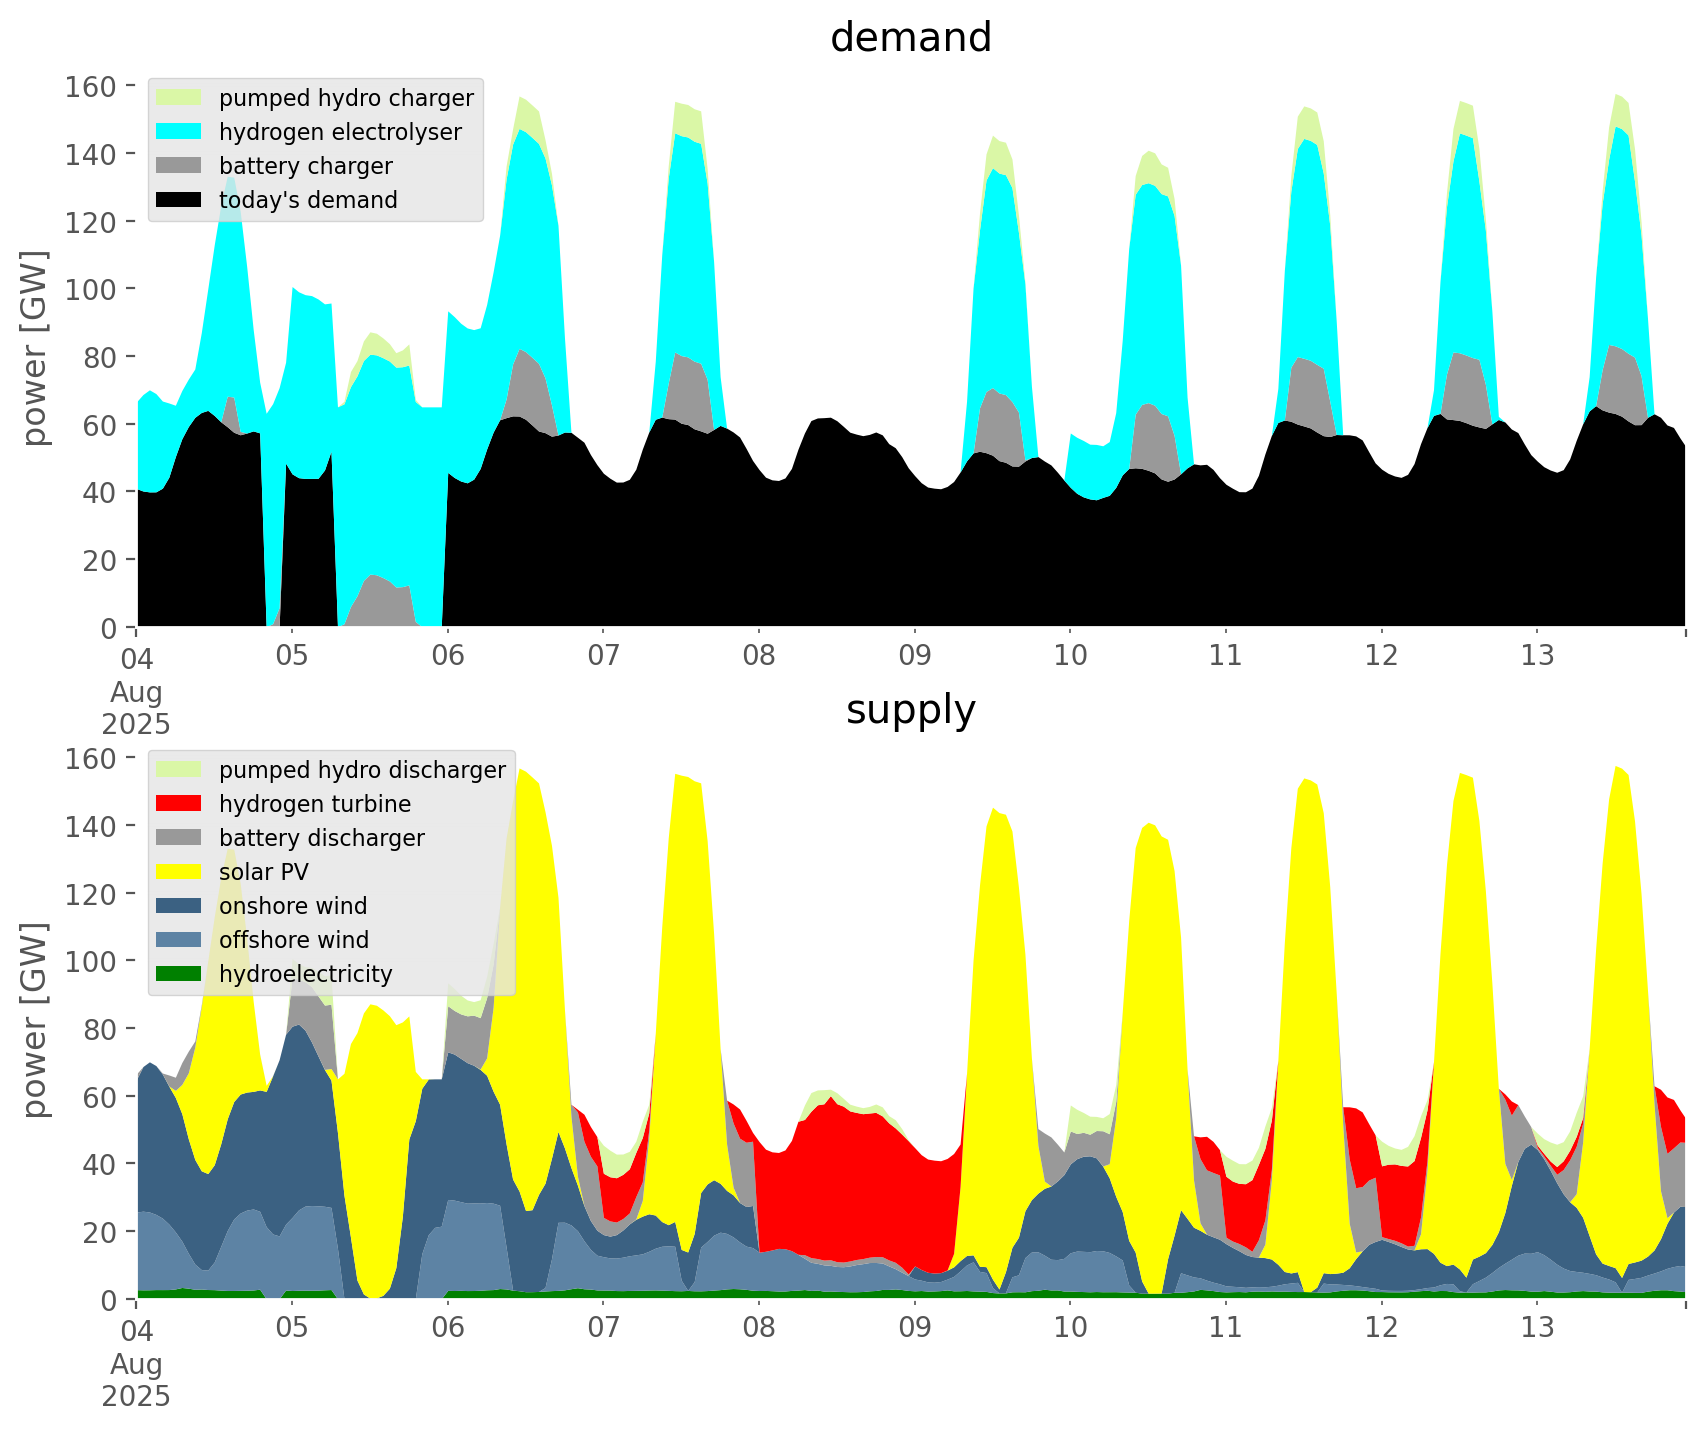Viewport: 1706px width, 1431px height.
Task: Select the onshore wind legend swatch
Action: (x=179, y=906)
